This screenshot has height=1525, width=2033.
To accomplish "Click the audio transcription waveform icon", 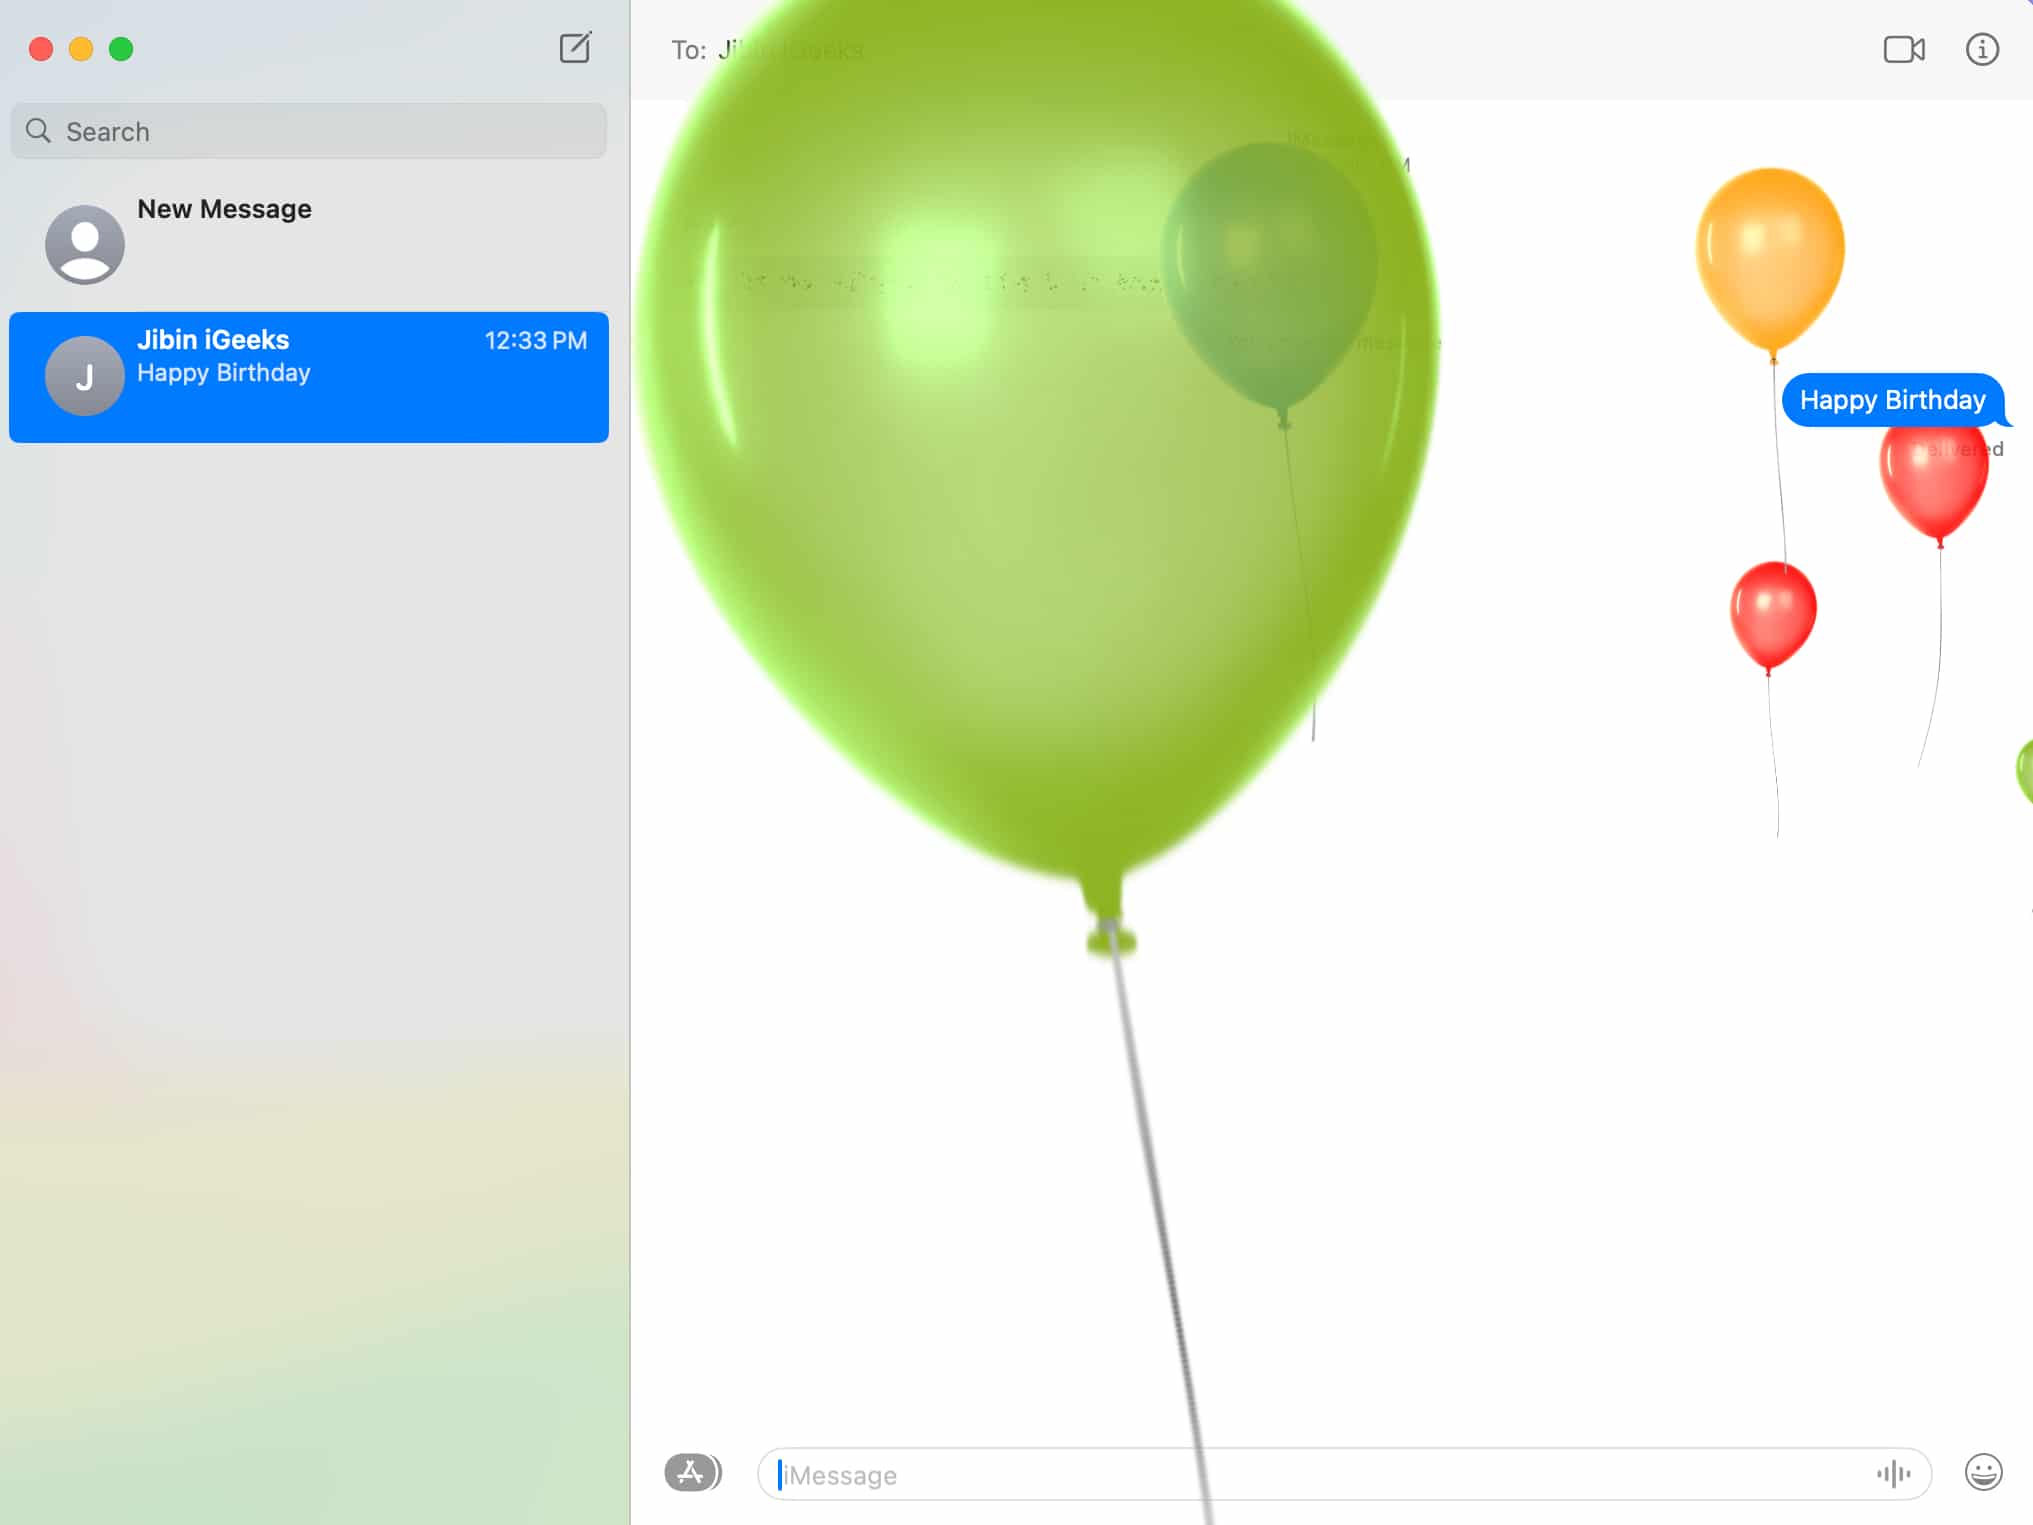I will tap(1895, 1474).
